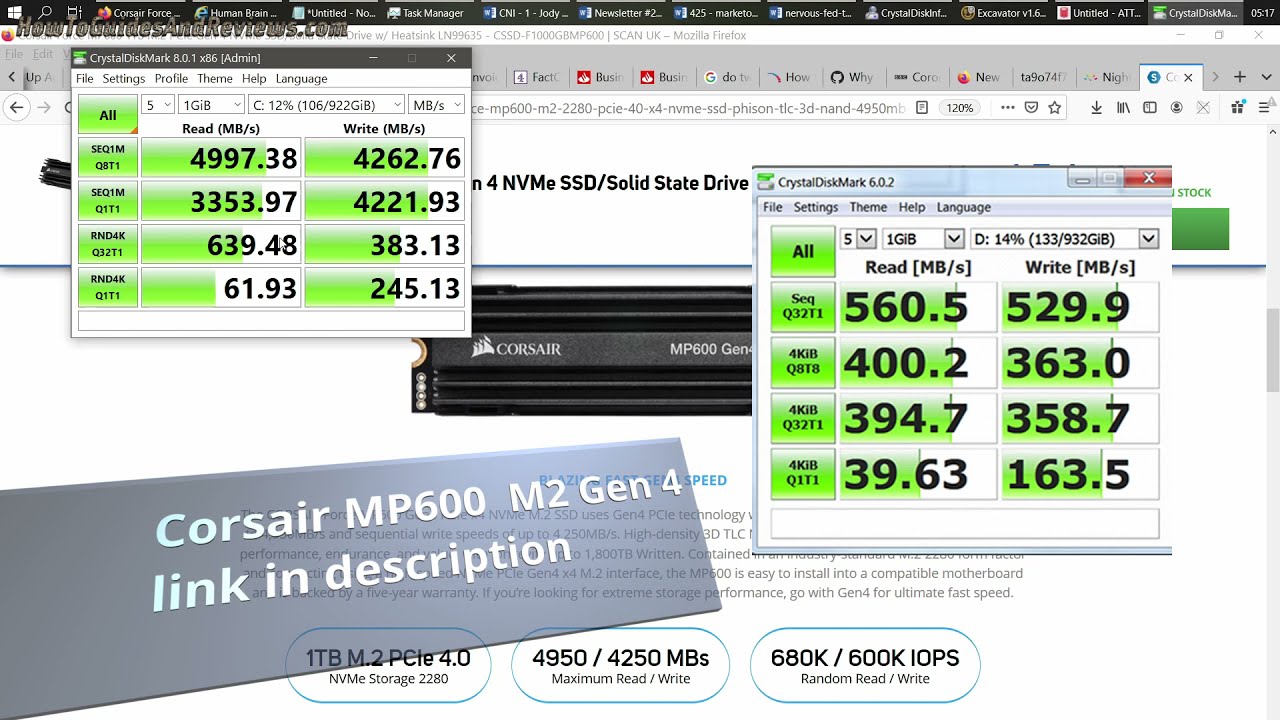This screenshot has height=720, width=1280.
Task: Switch to the Human Brain taskbar item
Action: [236, 13]
